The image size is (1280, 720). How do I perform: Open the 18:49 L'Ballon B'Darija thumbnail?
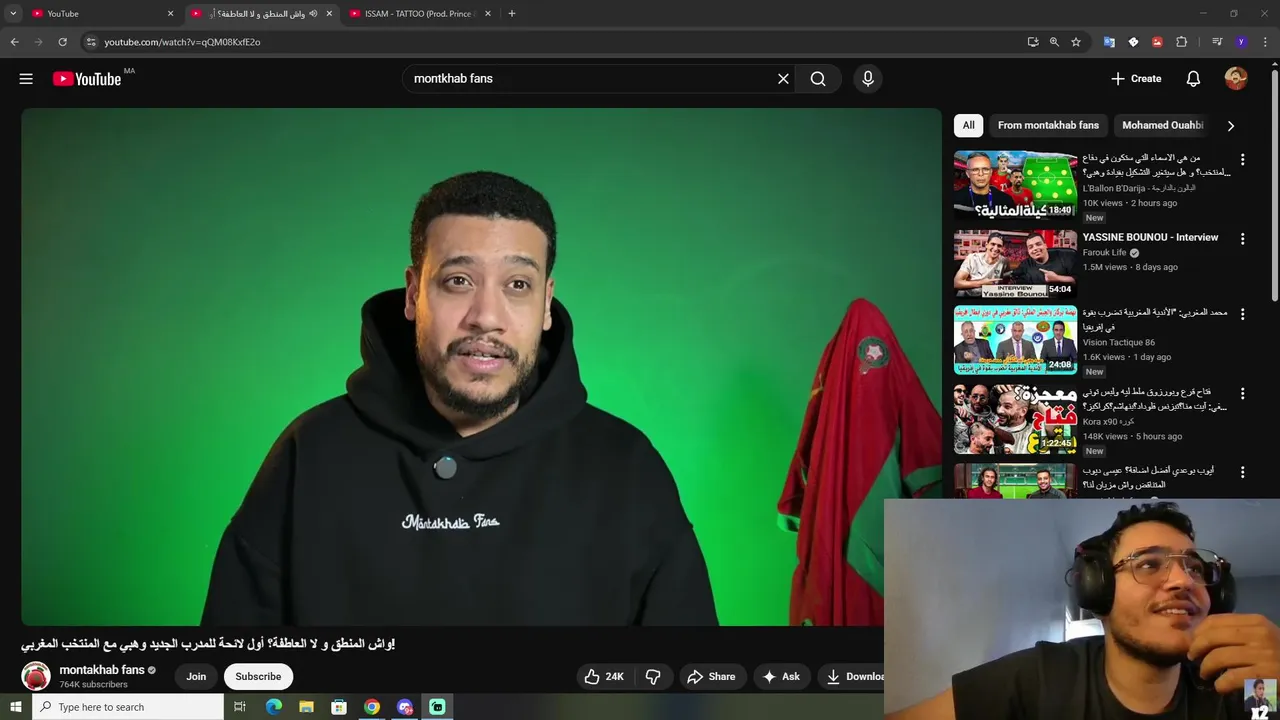[x=1015, y=185]
